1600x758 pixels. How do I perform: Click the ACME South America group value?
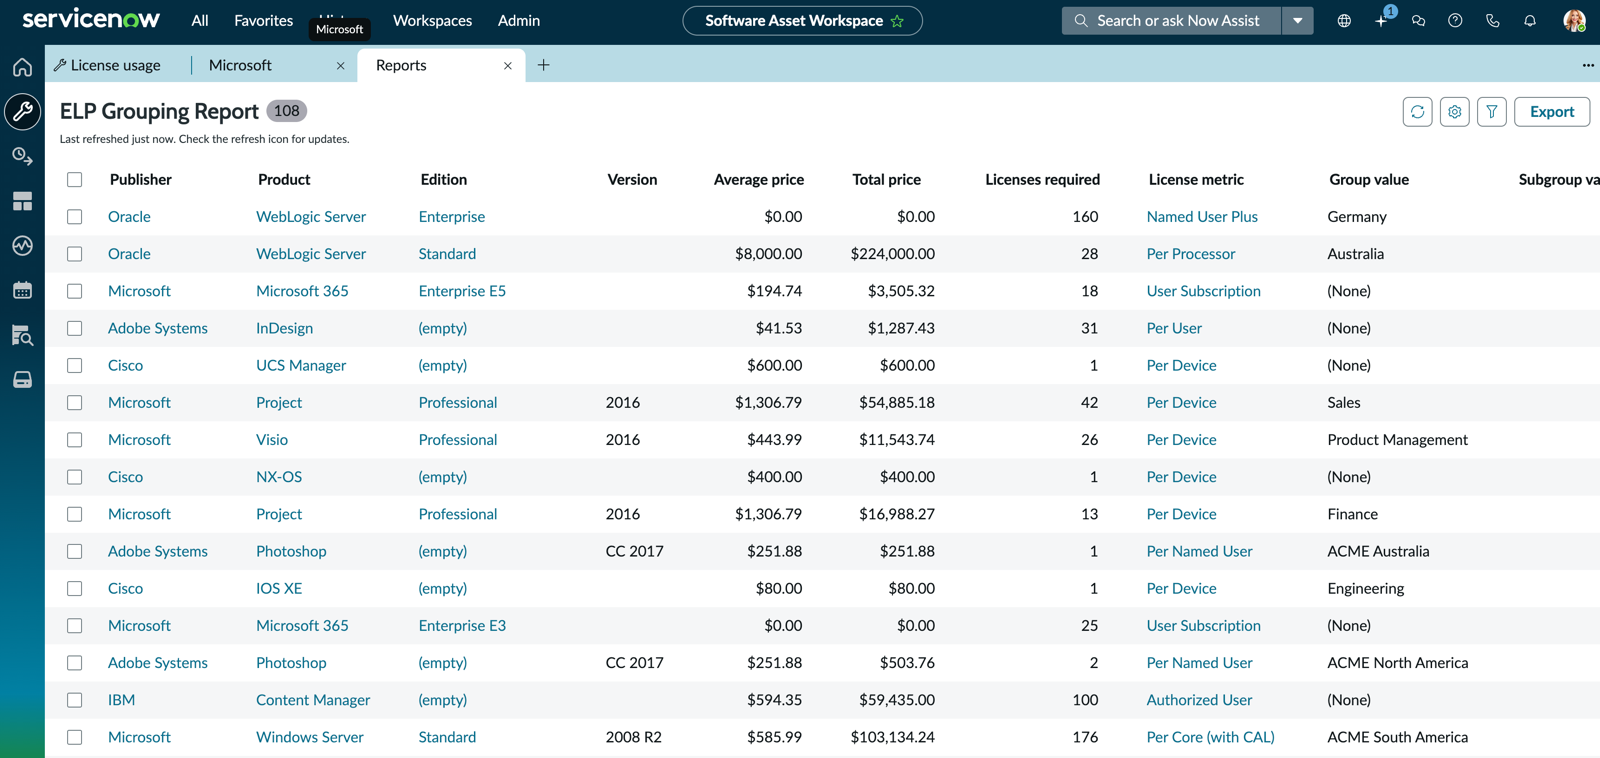(1397, 737)
